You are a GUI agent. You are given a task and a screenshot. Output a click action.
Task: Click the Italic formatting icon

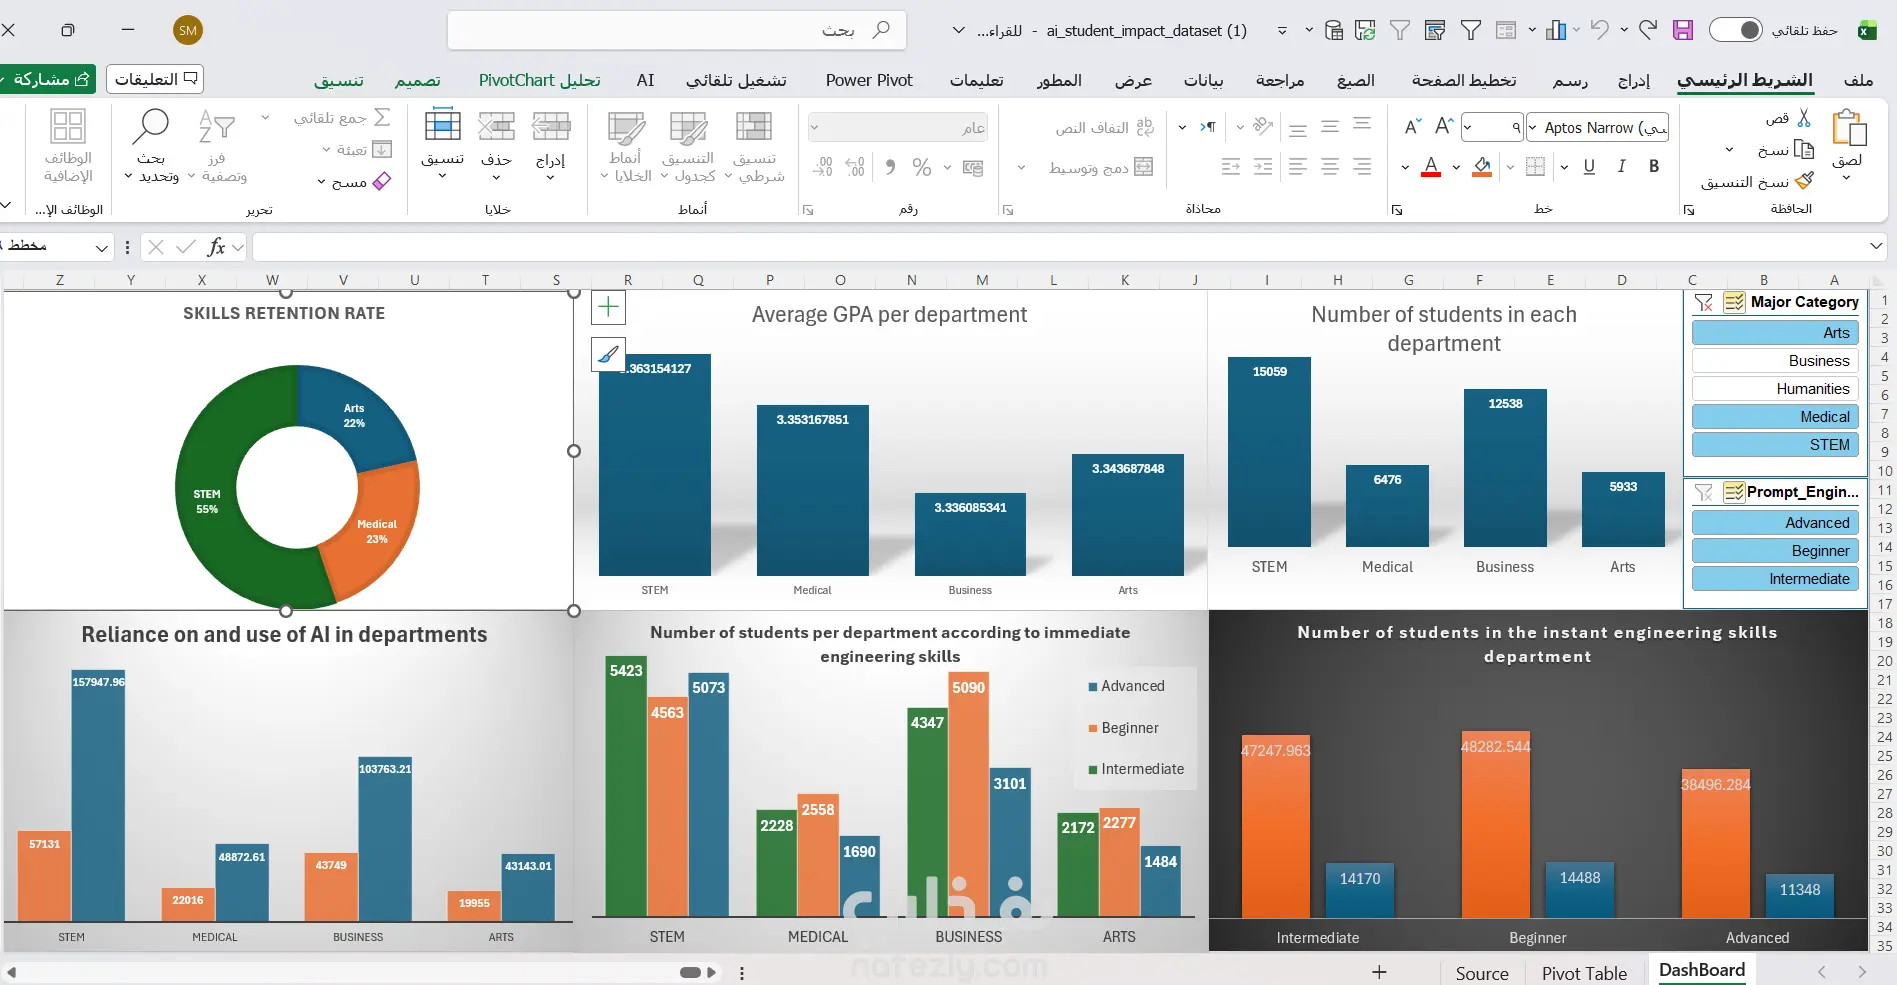(x=1621, y=166)
